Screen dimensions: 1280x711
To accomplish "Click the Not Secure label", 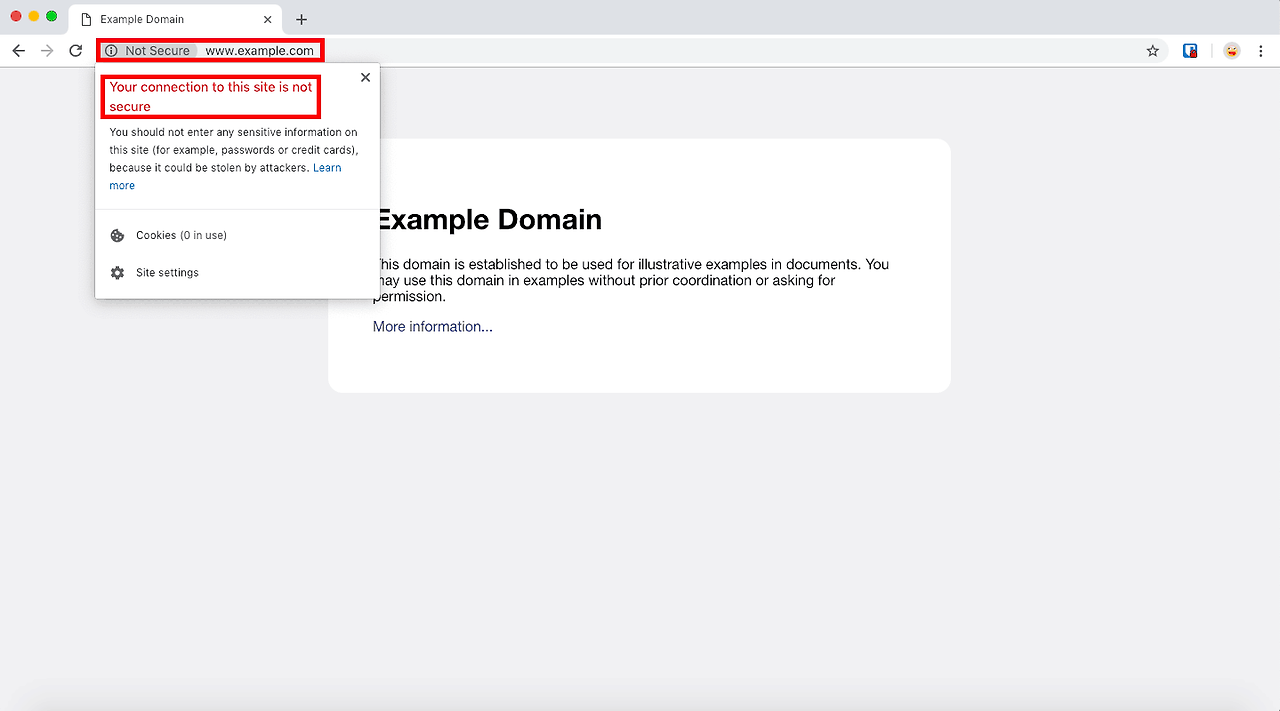I will point(157,51).
